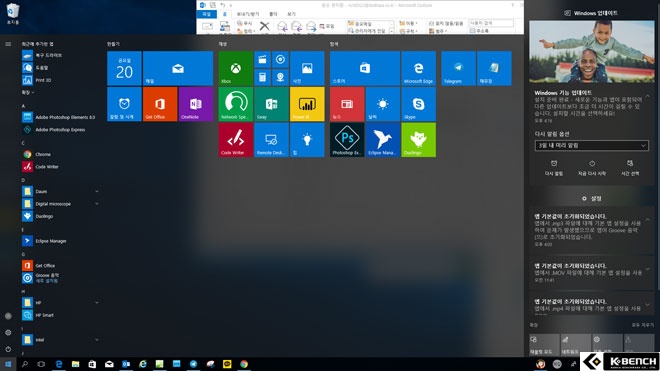
Task: Launch Photoshop Express tile
Action: 347,140
